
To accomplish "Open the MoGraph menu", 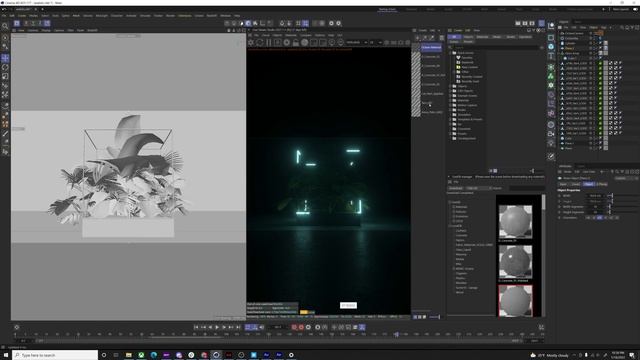I will coord(101,16).
